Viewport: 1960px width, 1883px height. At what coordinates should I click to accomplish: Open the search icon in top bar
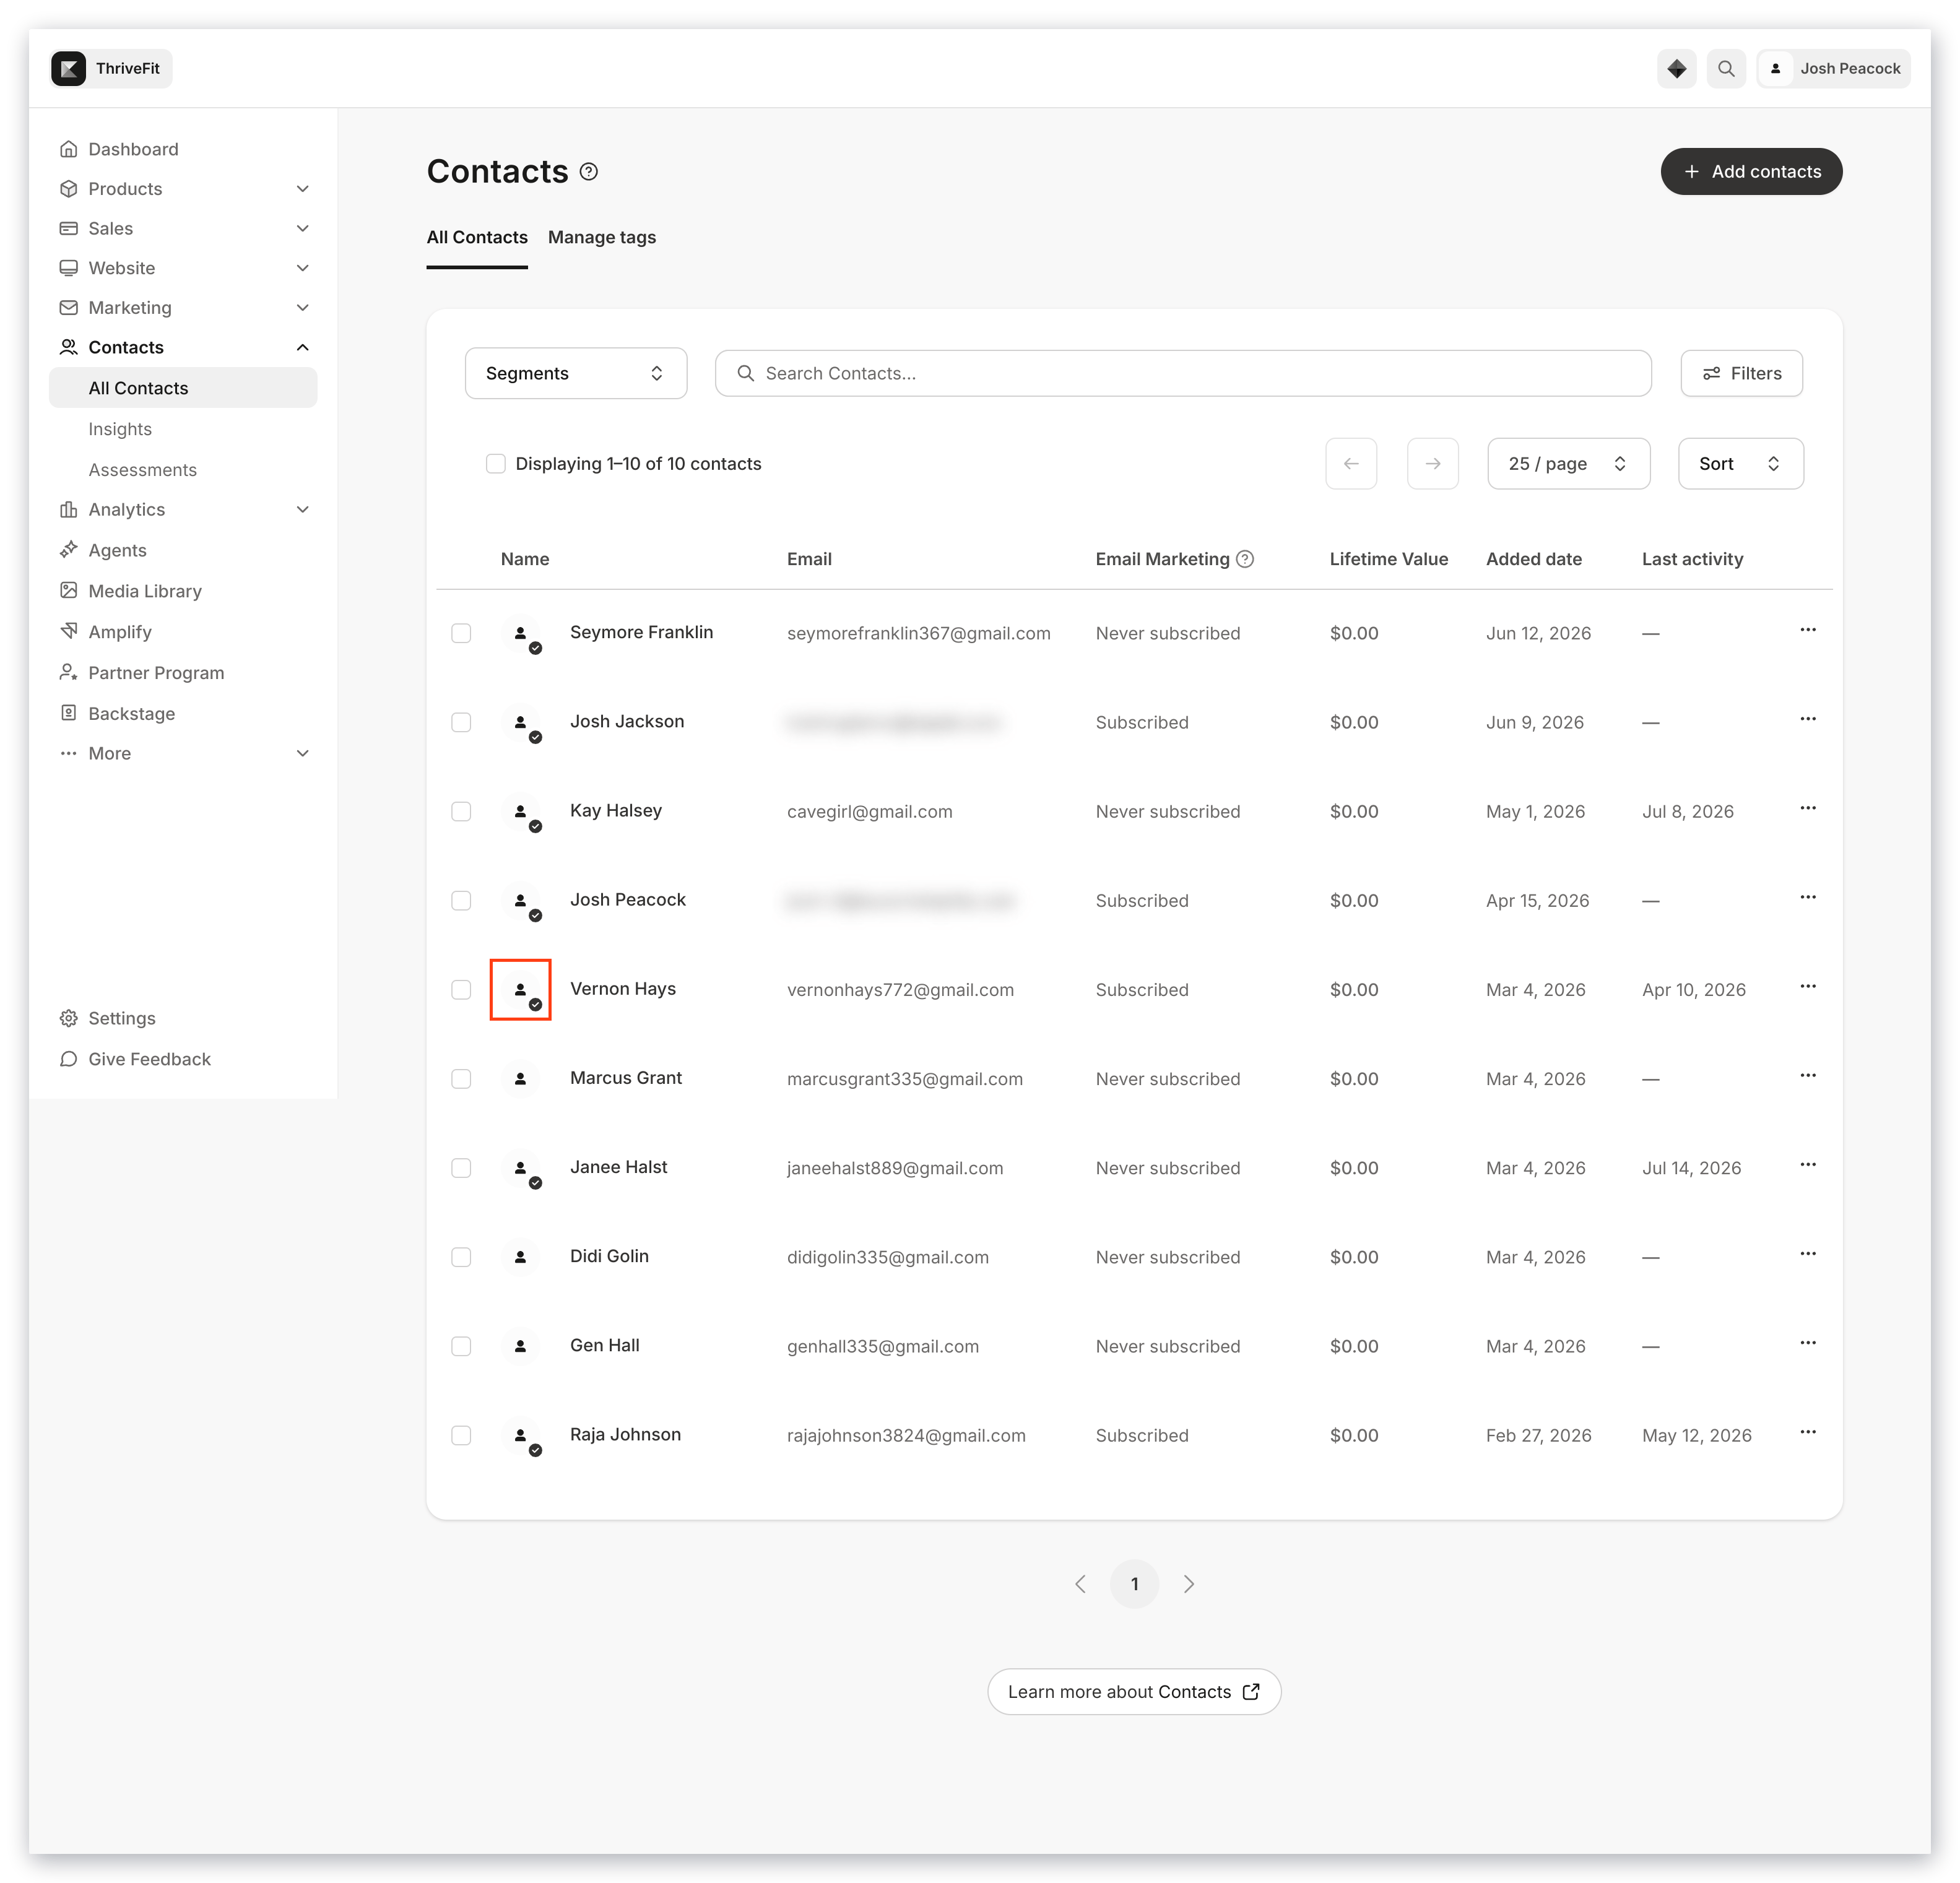point(1726,68)
